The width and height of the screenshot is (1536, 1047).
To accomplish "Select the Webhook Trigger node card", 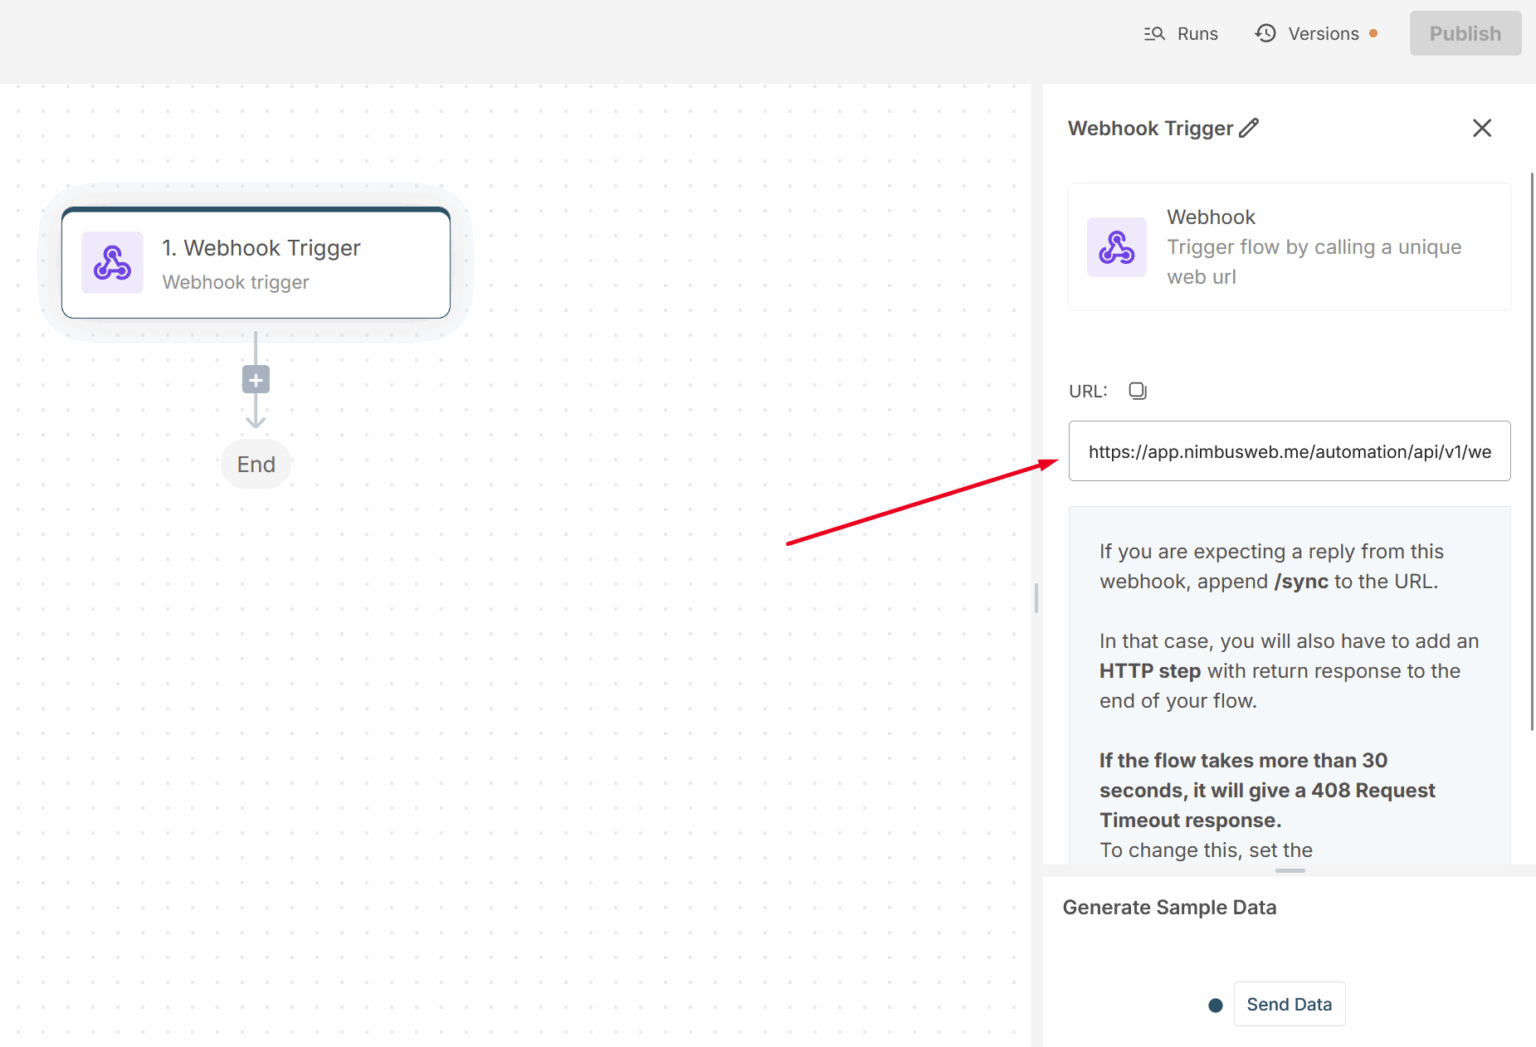I will coord(256,263).
